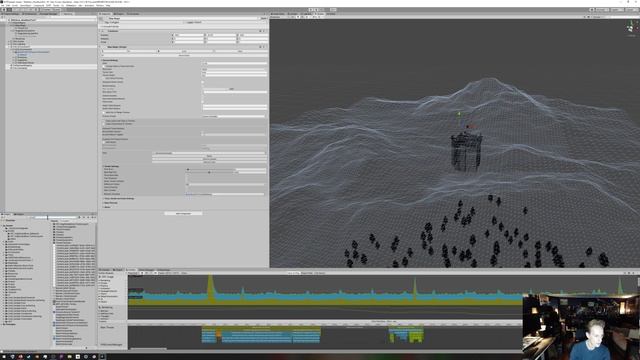Open the Layers dropdown in the top-right toolbar

[x=617, y=9]
